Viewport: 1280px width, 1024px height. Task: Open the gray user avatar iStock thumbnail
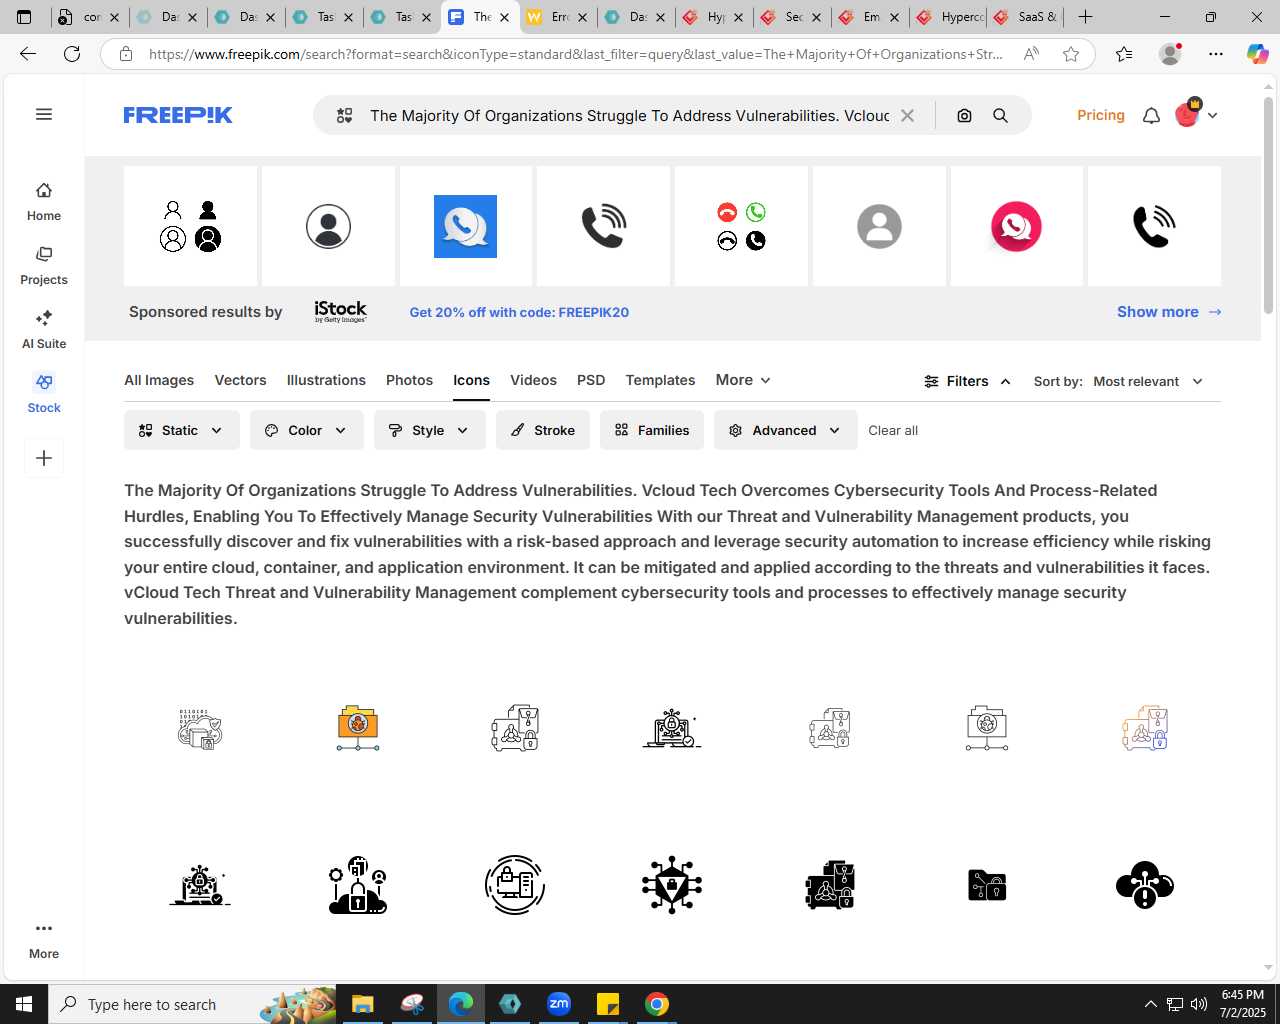879,226
